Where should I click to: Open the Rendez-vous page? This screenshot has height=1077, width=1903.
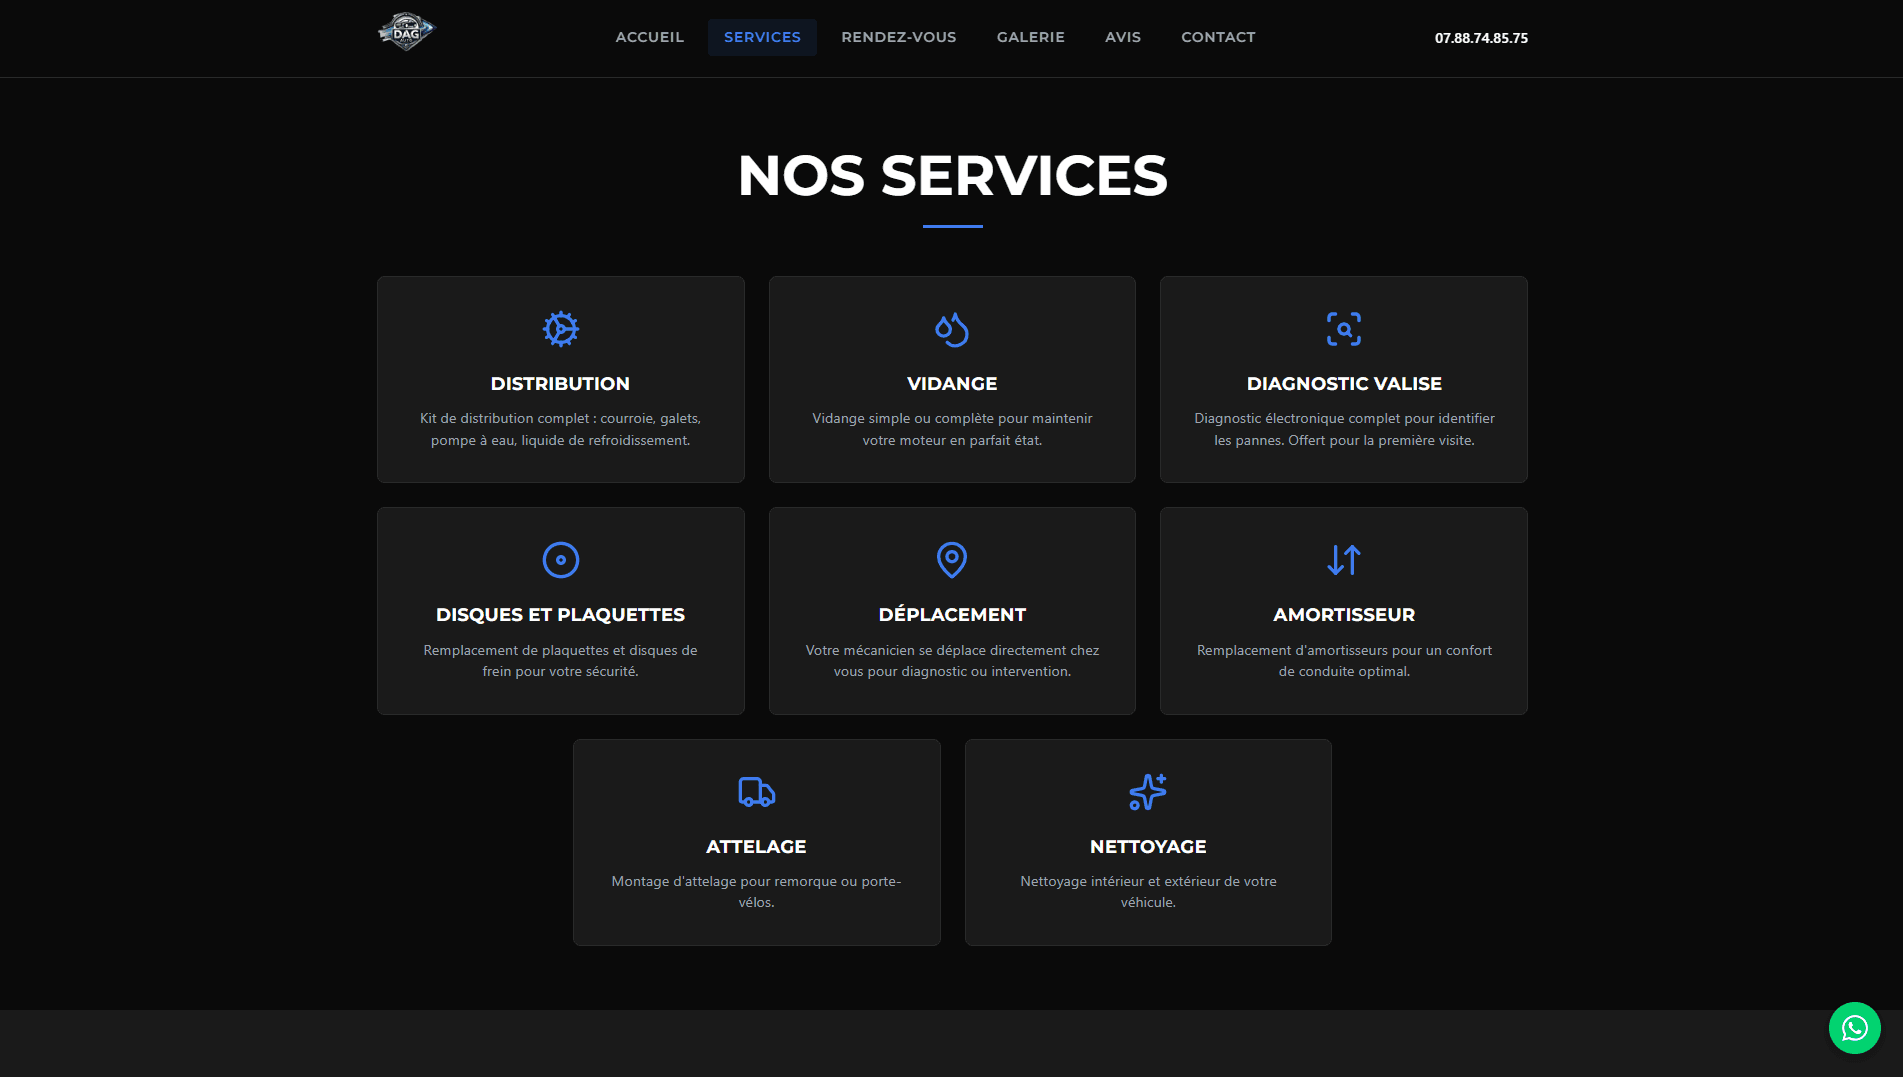coord(898,37)
